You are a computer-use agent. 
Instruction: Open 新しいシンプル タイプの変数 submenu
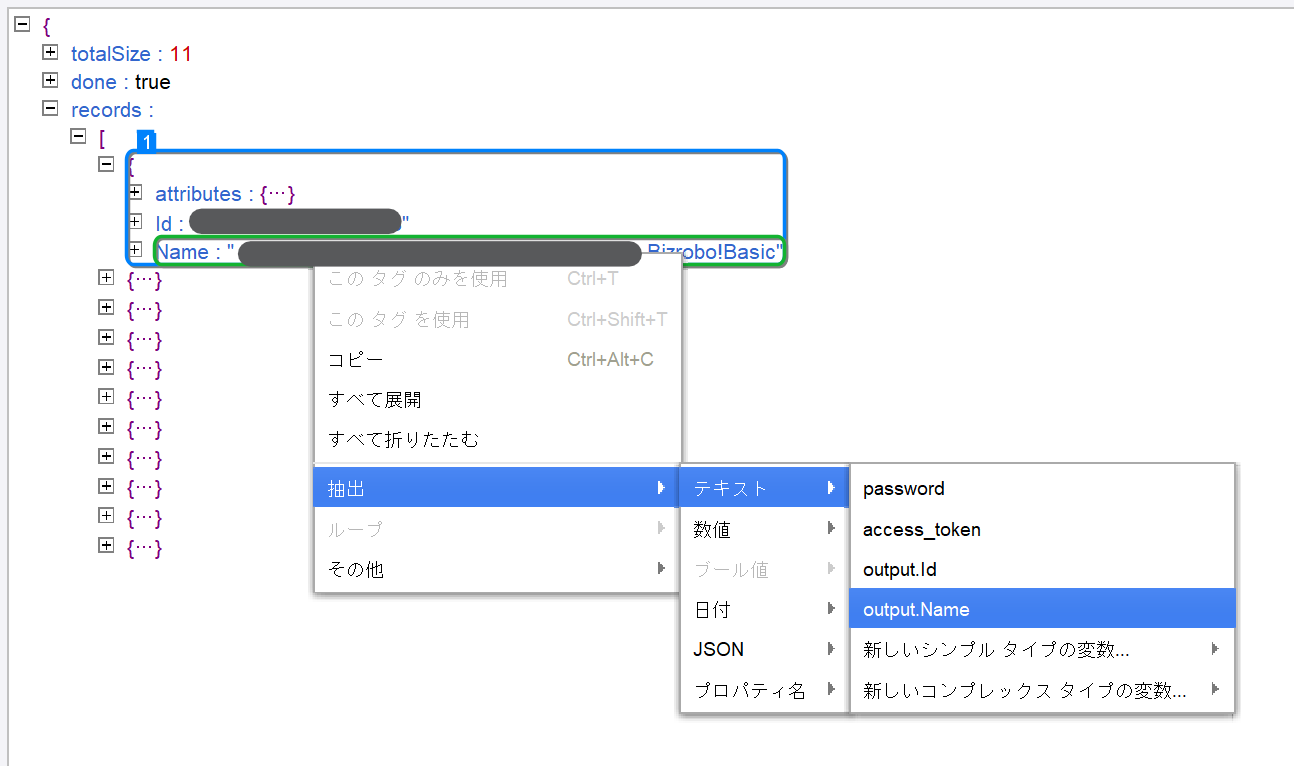[x=1042, y=649]
